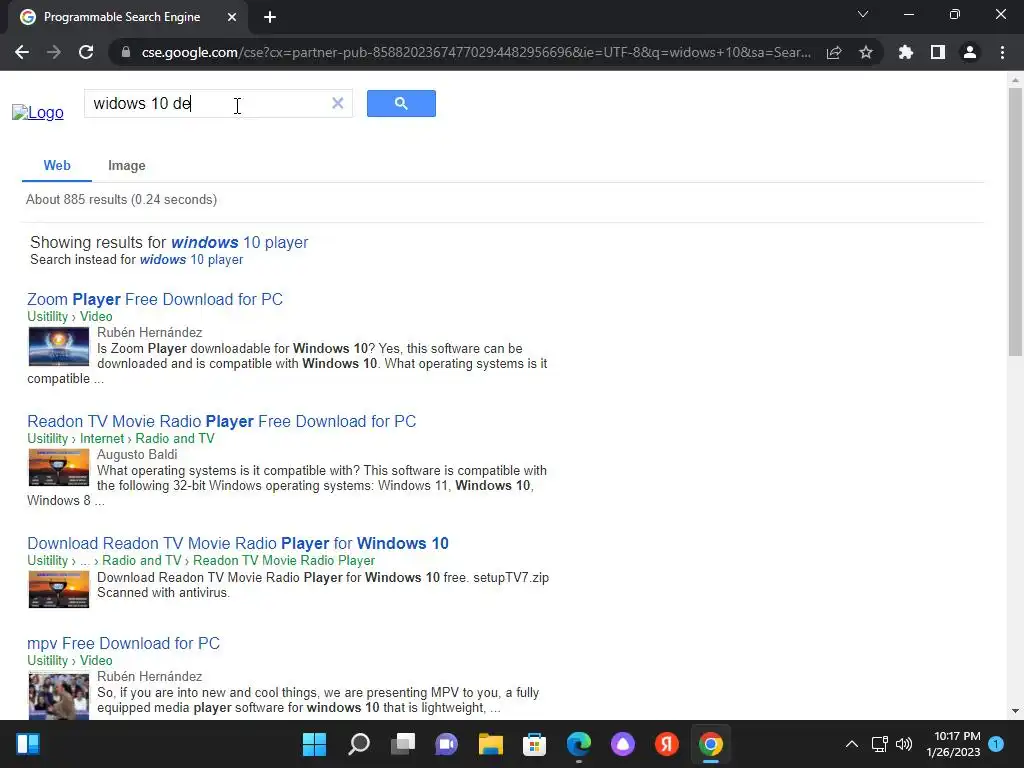Close the Programmable Search Engine tab
This screenshot has height=768, width=1024.
pos(232,17)
